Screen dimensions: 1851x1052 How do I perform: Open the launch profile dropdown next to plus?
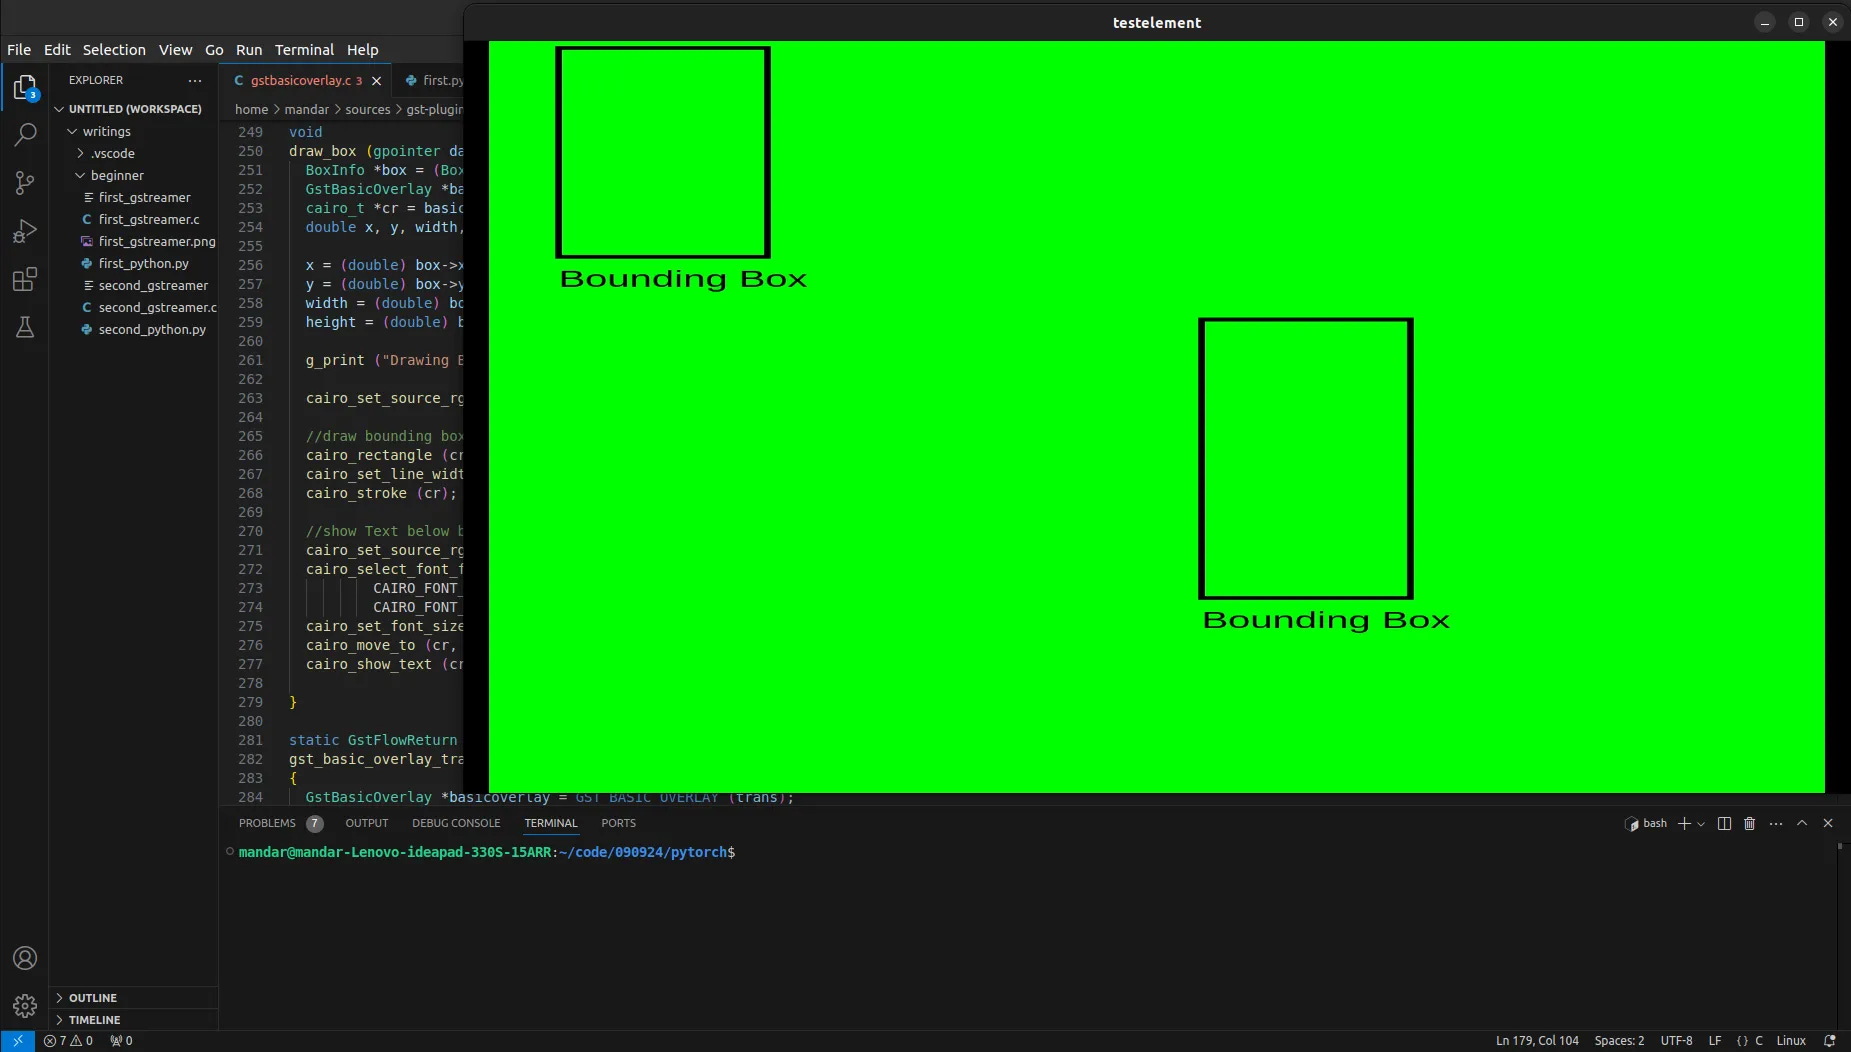(1701, 824)
